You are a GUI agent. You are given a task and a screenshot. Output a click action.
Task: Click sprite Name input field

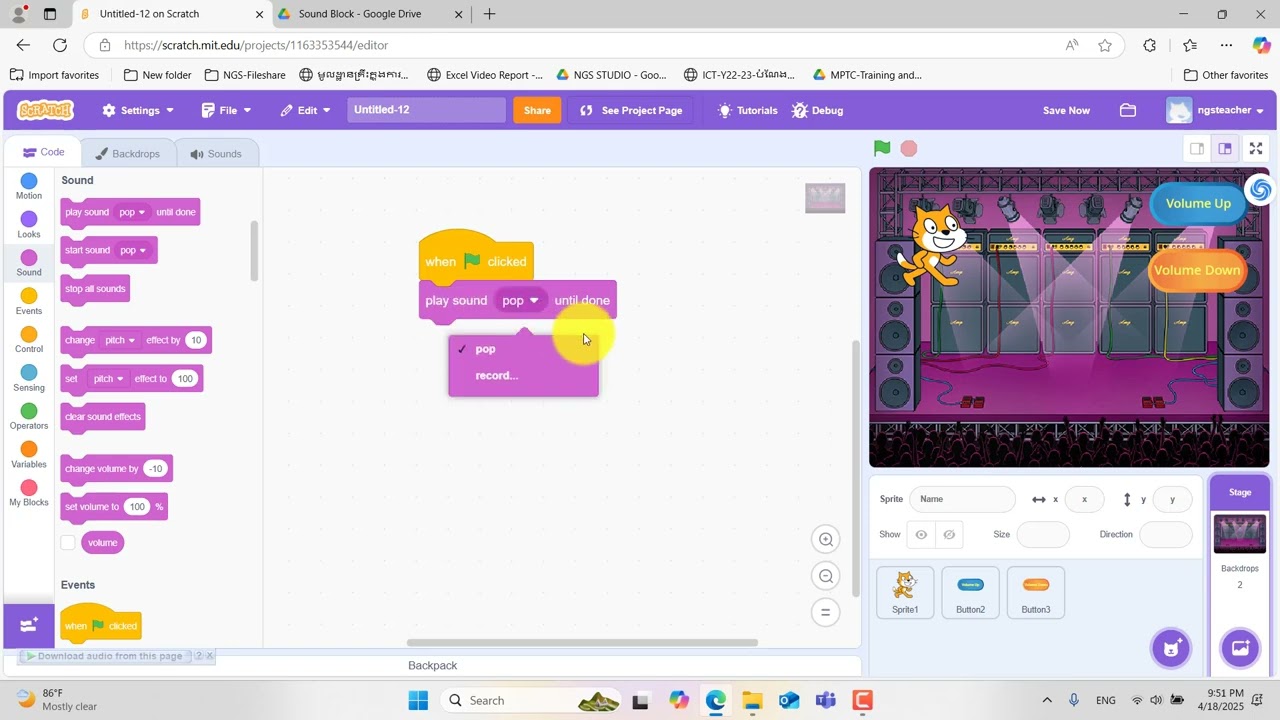(x=962, y=499)
